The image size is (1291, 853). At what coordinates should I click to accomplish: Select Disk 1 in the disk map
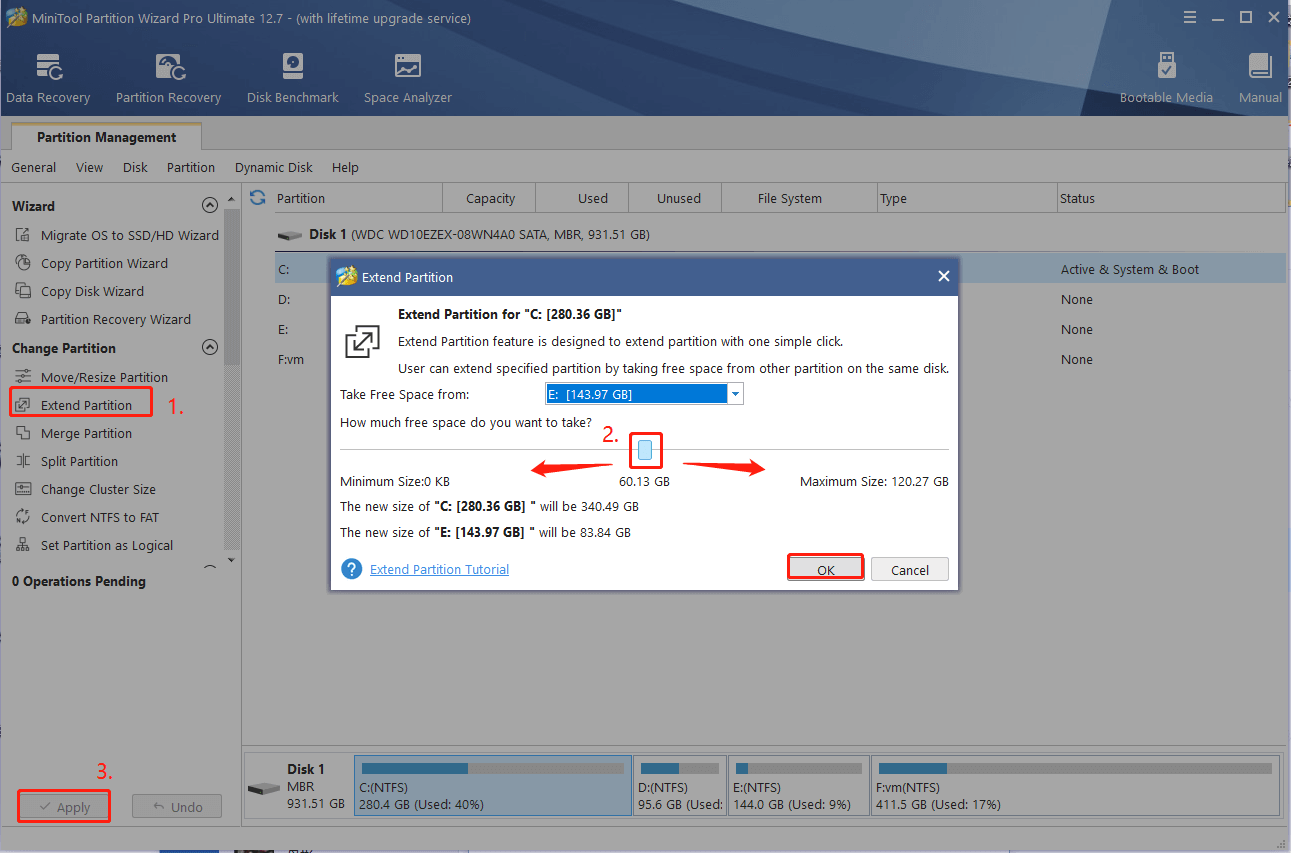298,786
